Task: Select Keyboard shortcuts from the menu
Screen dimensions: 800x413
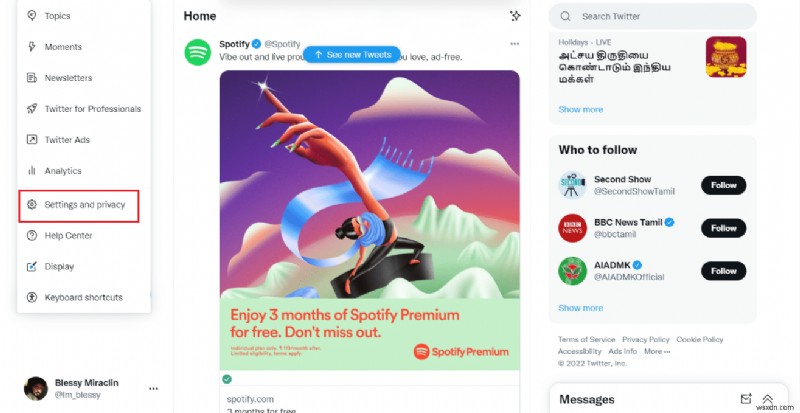Action: coord(83,297)
